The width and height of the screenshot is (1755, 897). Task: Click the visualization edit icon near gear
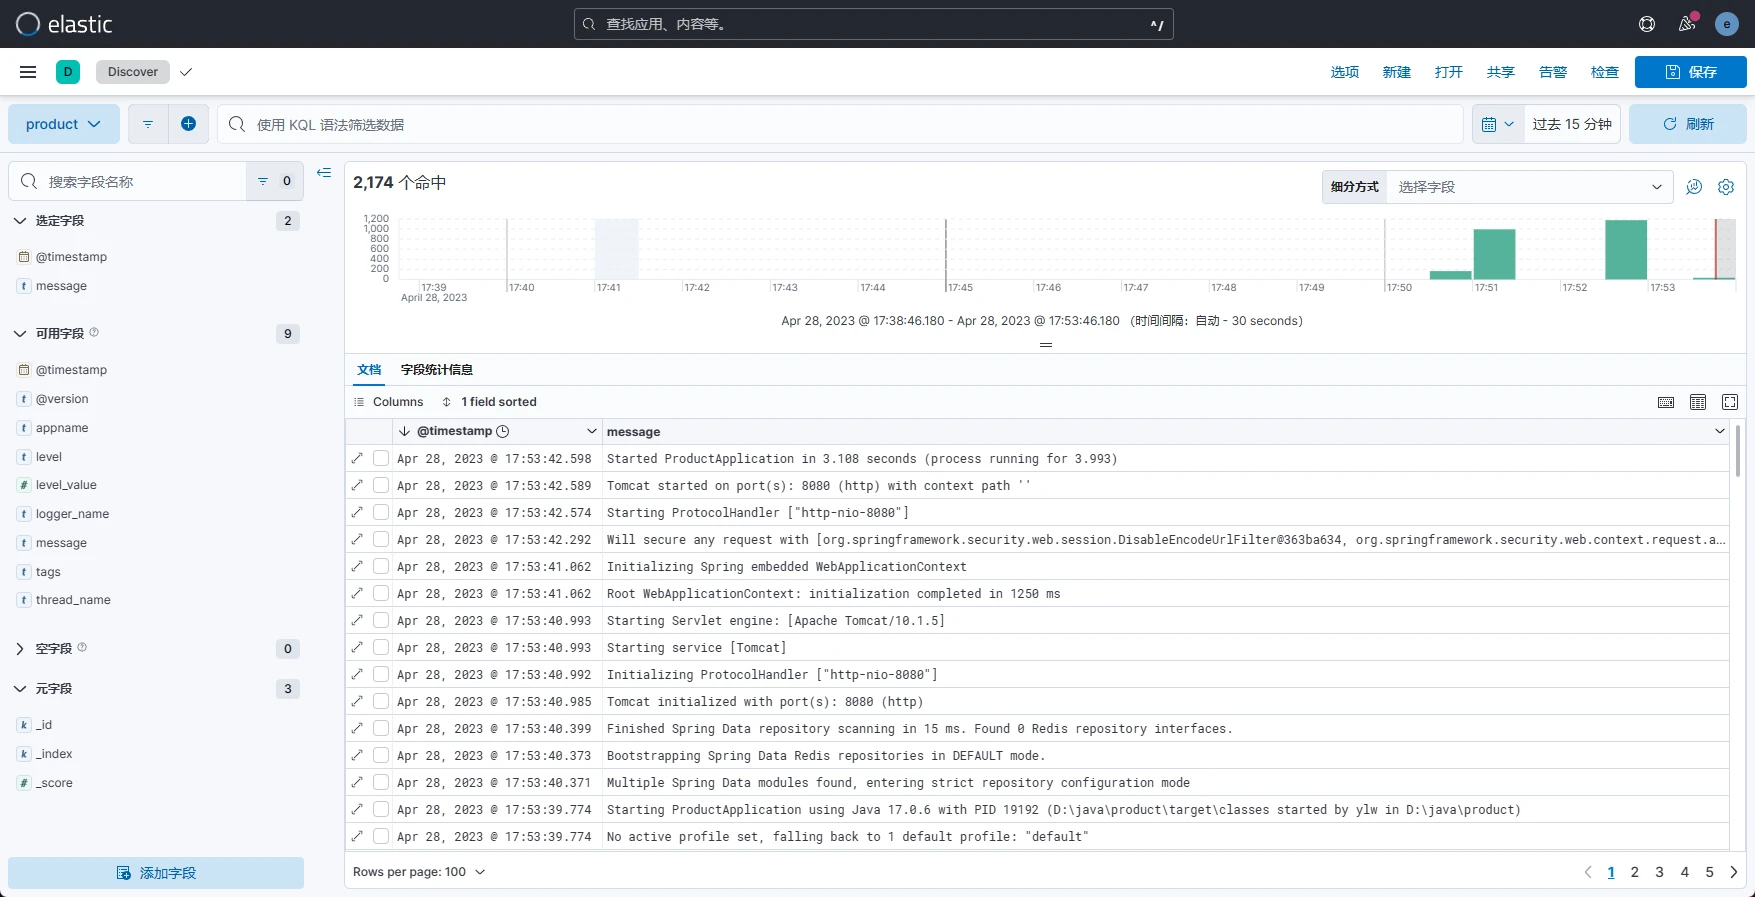click(x=1694, y=187)
